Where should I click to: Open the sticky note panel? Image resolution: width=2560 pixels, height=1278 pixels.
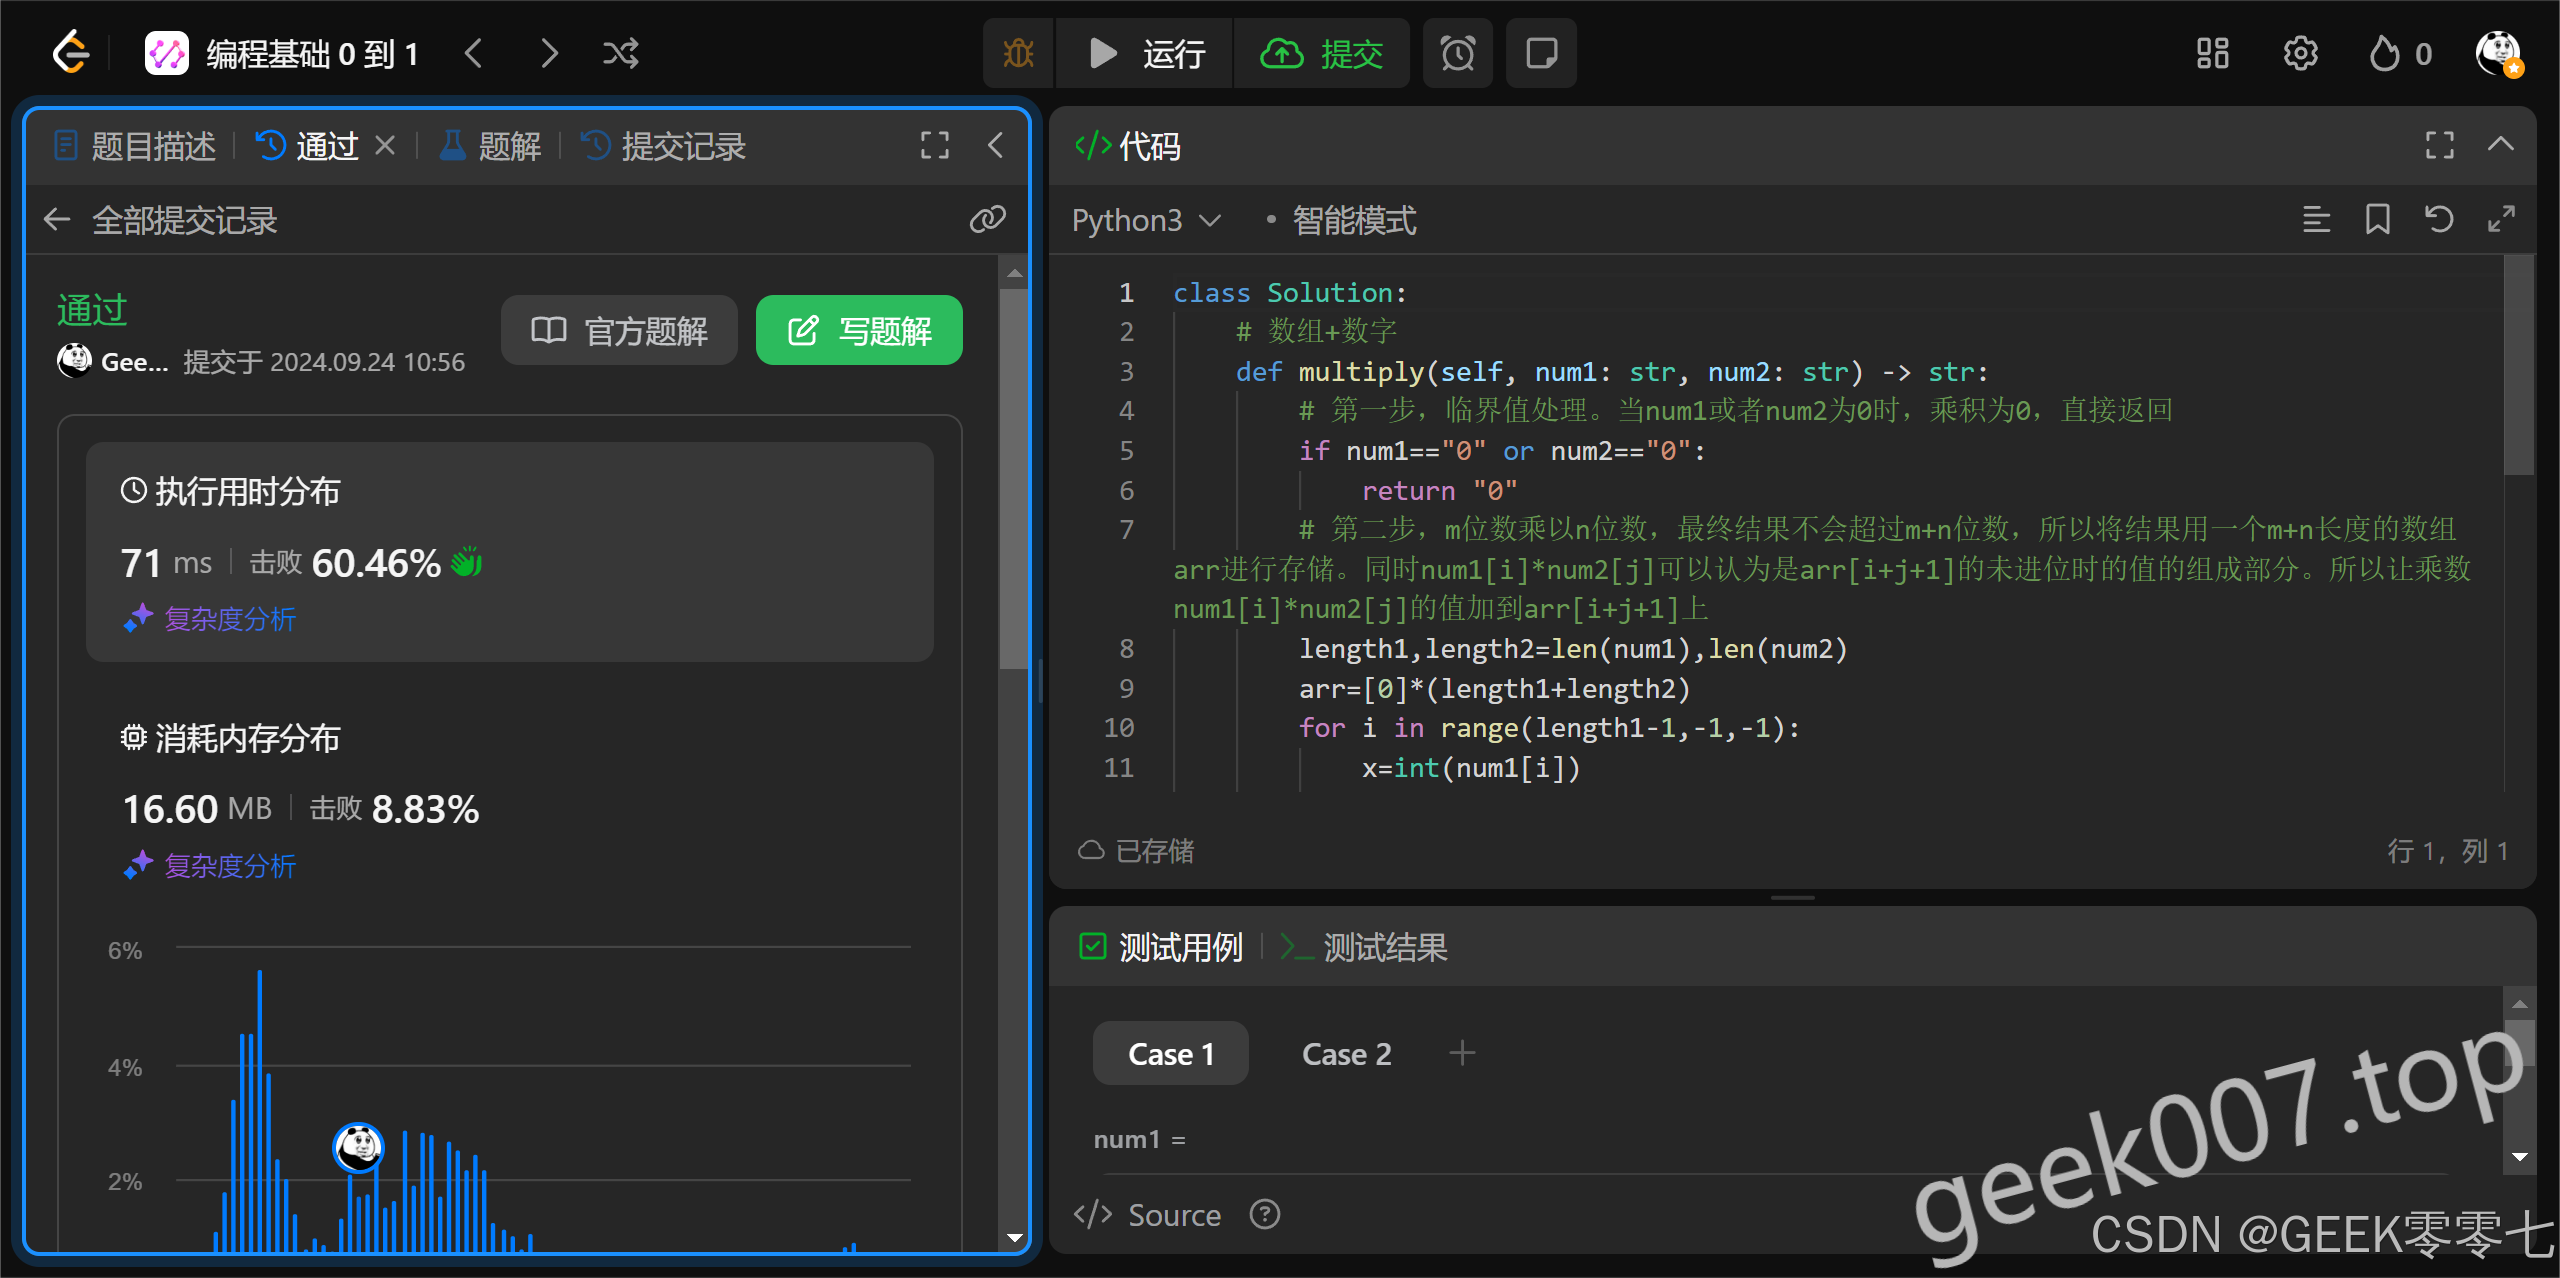(x=1541, y=53)
